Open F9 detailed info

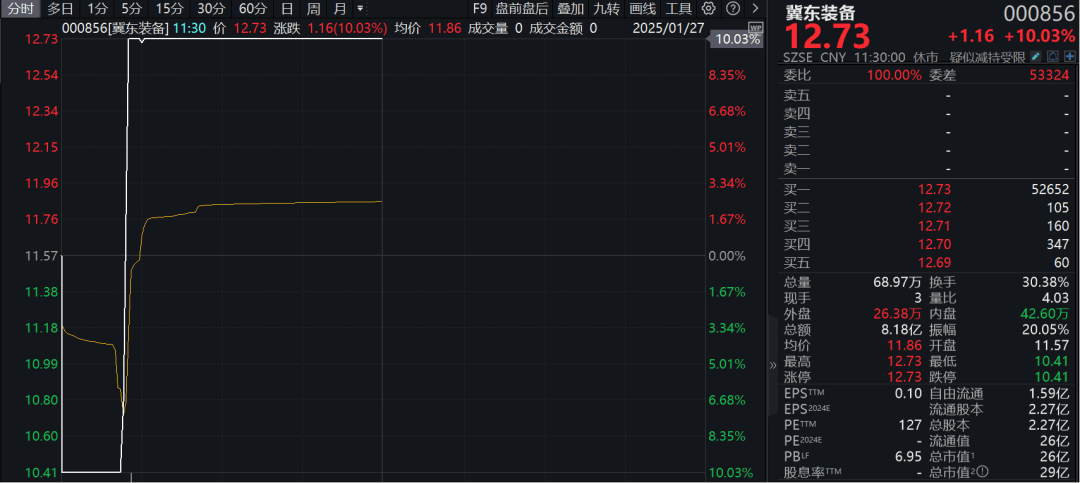point(480,9)
